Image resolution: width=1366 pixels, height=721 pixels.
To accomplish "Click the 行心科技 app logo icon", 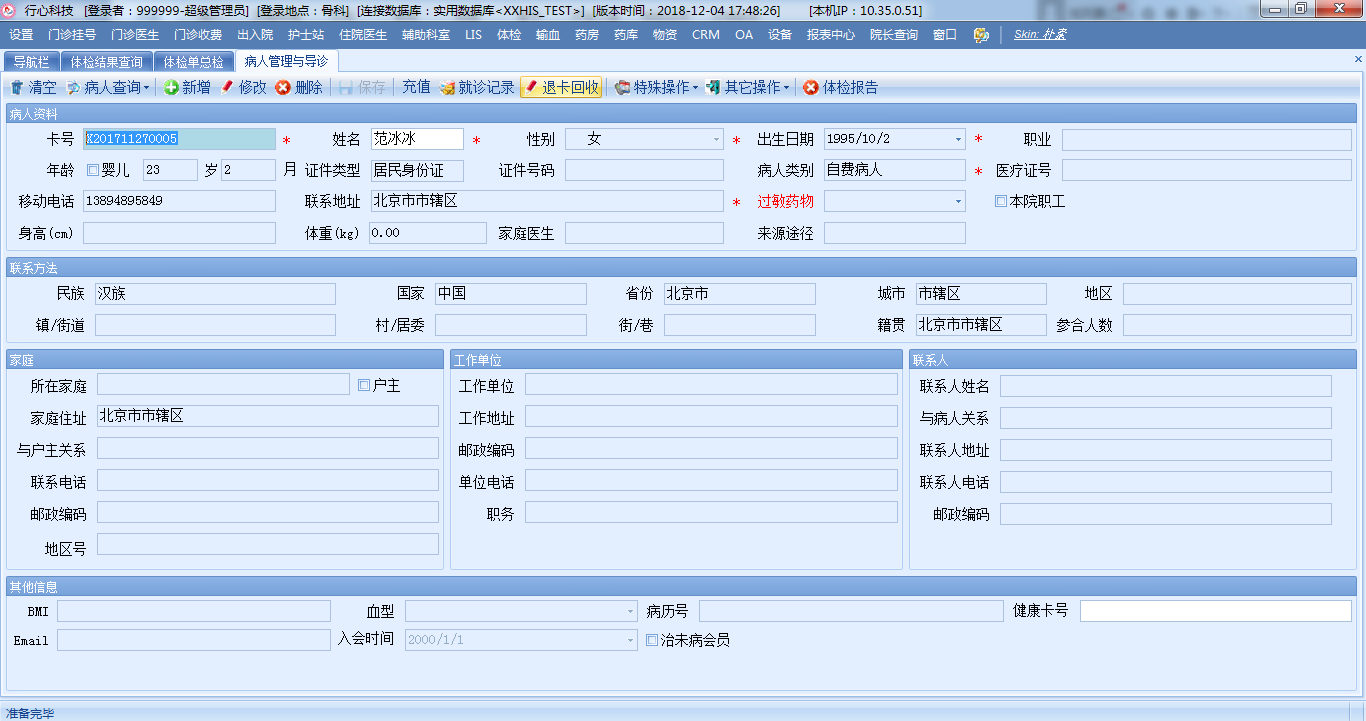I will coord(9,9).
